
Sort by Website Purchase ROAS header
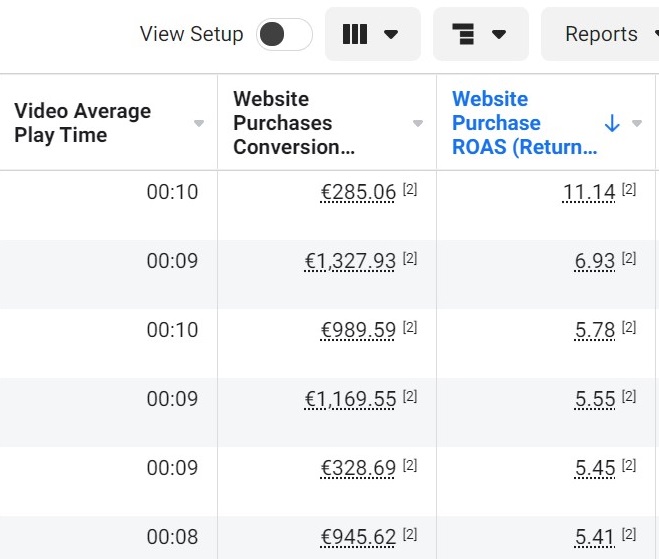tap(524, 123)
